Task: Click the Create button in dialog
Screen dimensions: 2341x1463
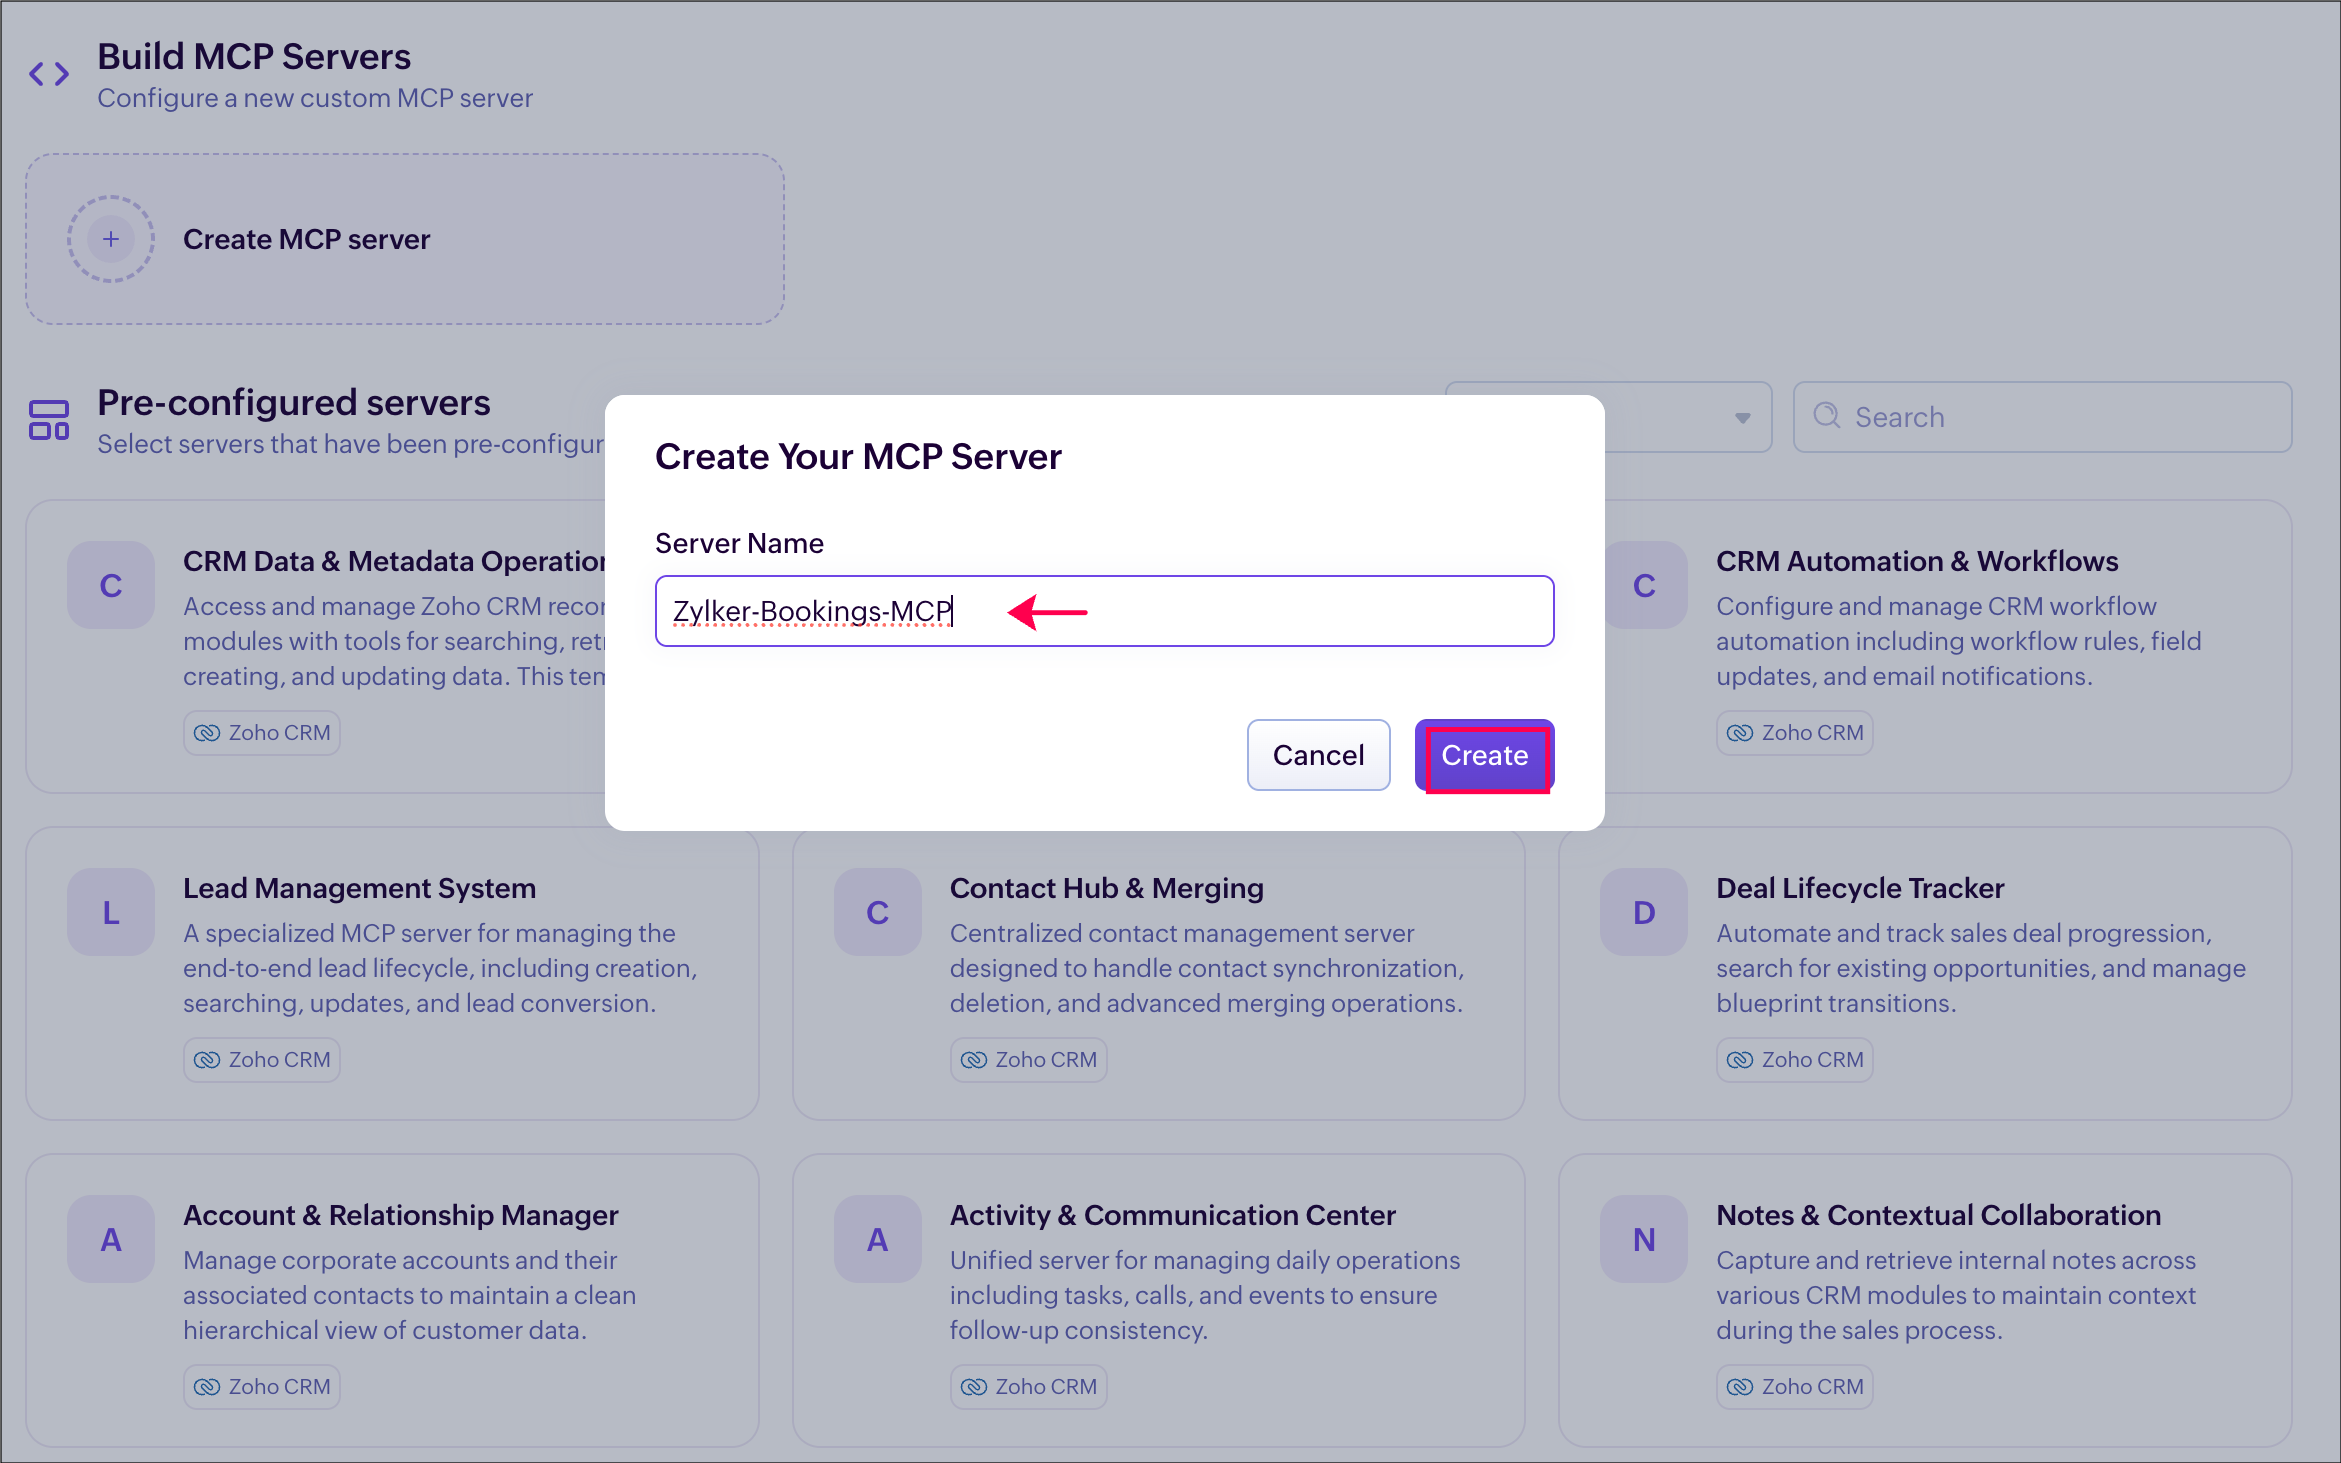Action: tap(1484, 755)
